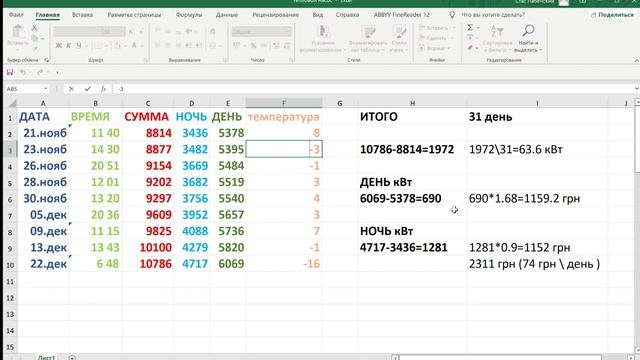Screen dimensions: 640x360
Task: Open the AutoSum dropdown arrow
Action: click(478, 27)
